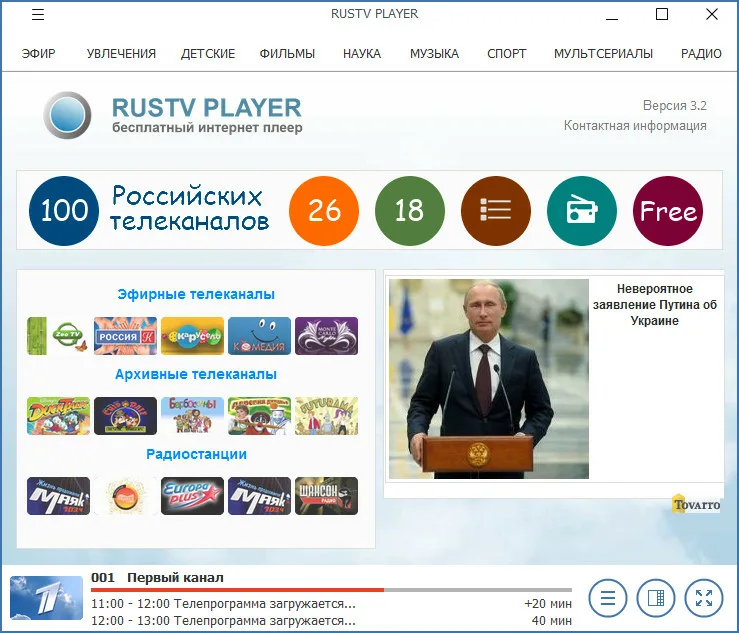The height and width of the screenshot is (633, 739).
Task: Go to the ФИЛЬМЫ tab
Action: pos(287,54)
